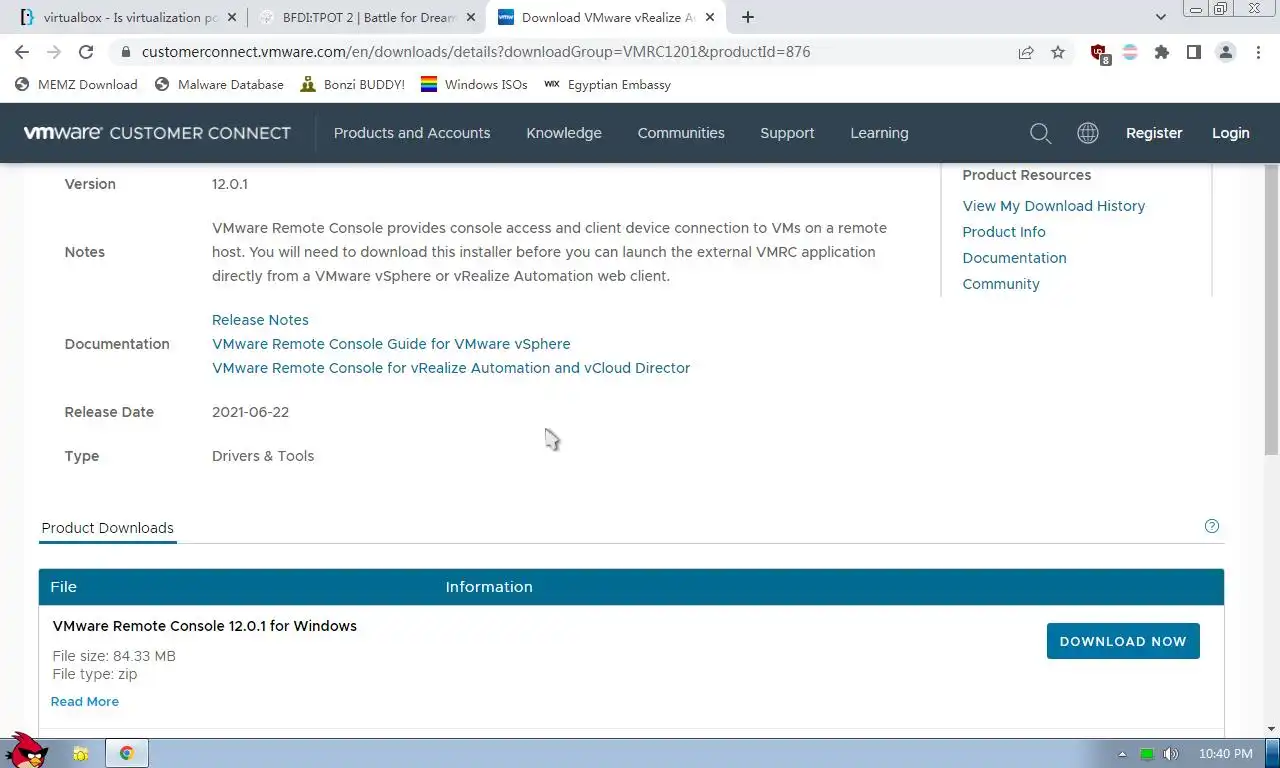The height and width of the screenshot is (768, 1280).
Task: Click the DOWNLOAD NOW button
Action: (x=1123, y=641)
